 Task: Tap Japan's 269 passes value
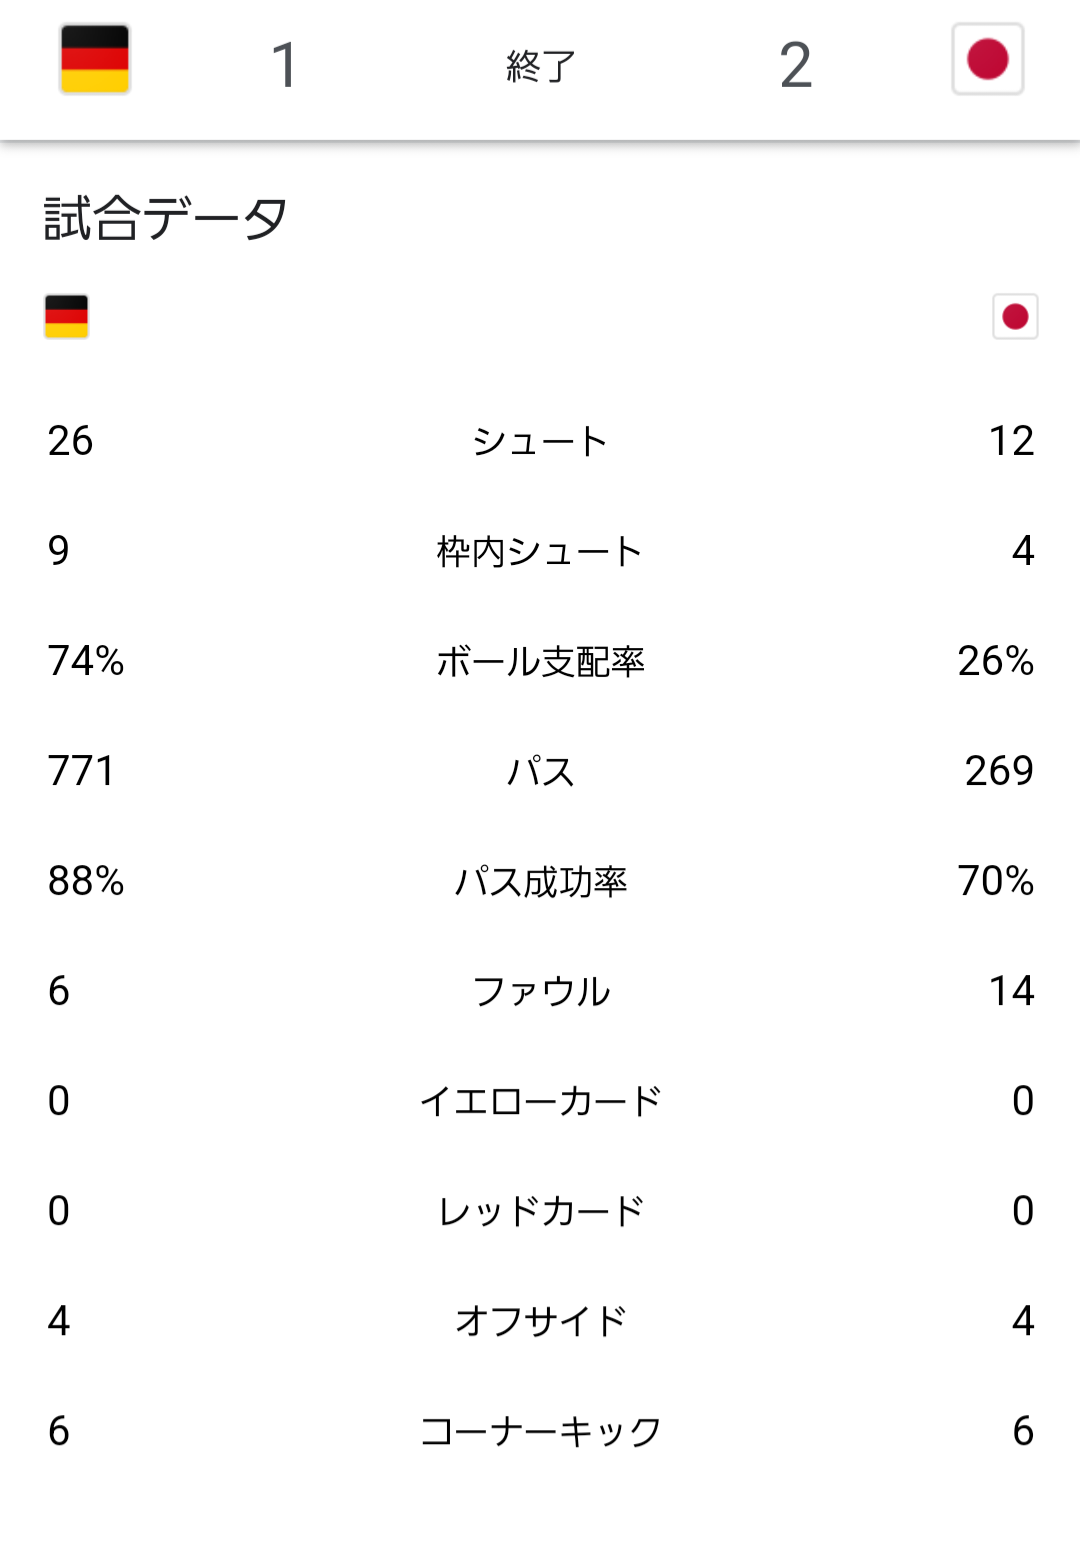998,771
